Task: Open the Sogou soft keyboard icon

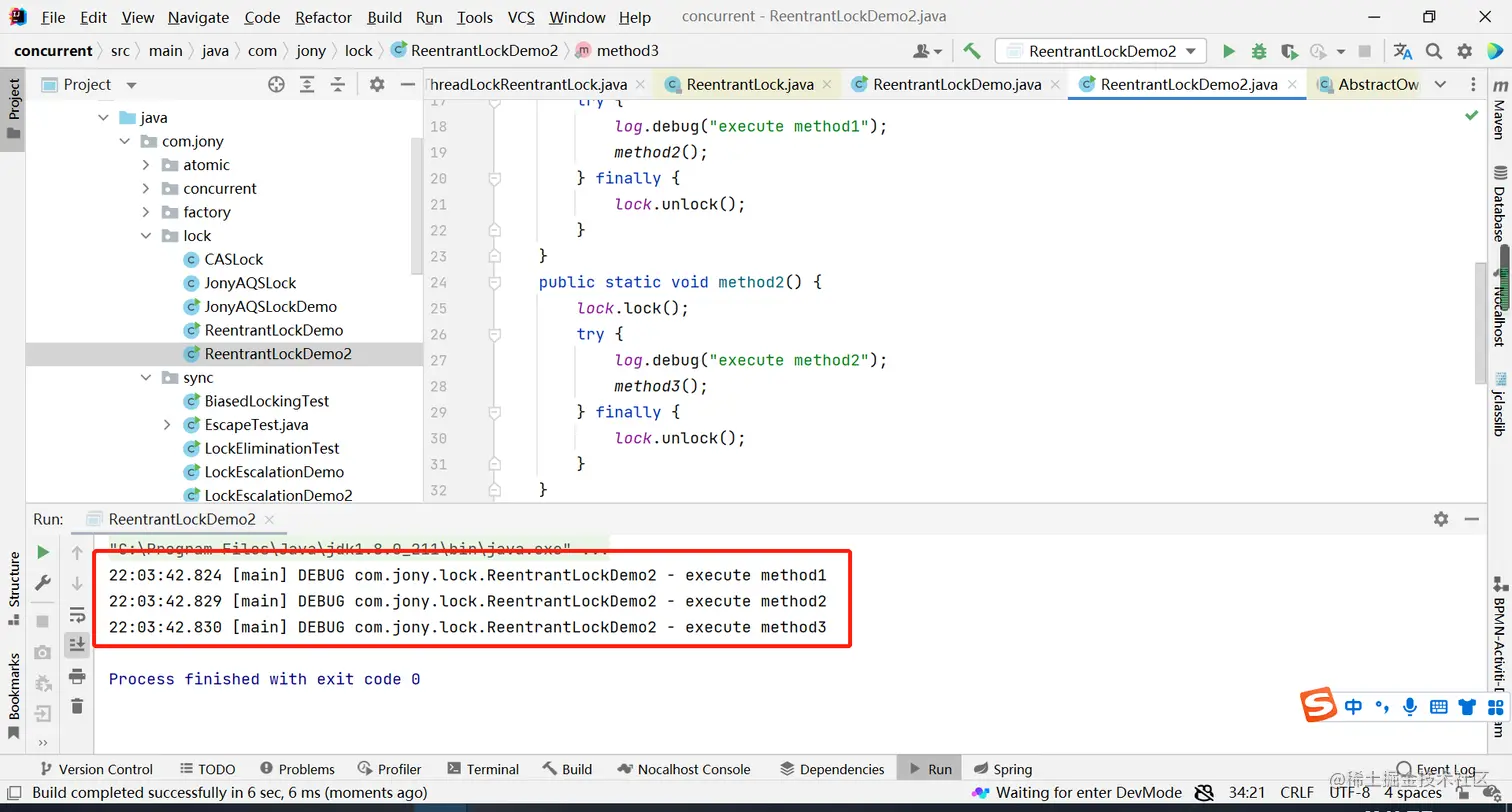Action: pos(1439,706)
